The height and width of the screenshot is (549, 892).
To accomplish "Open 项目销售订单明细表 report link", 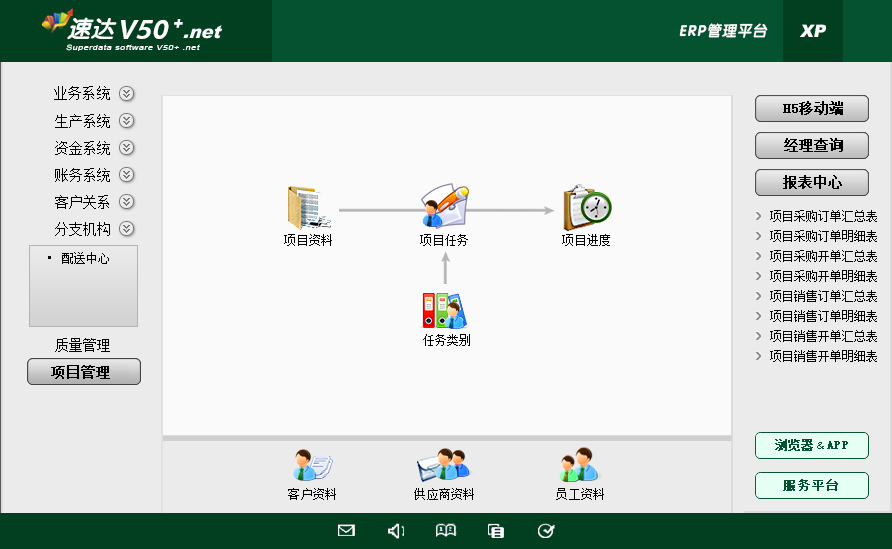I will click(x=823, y=316).
